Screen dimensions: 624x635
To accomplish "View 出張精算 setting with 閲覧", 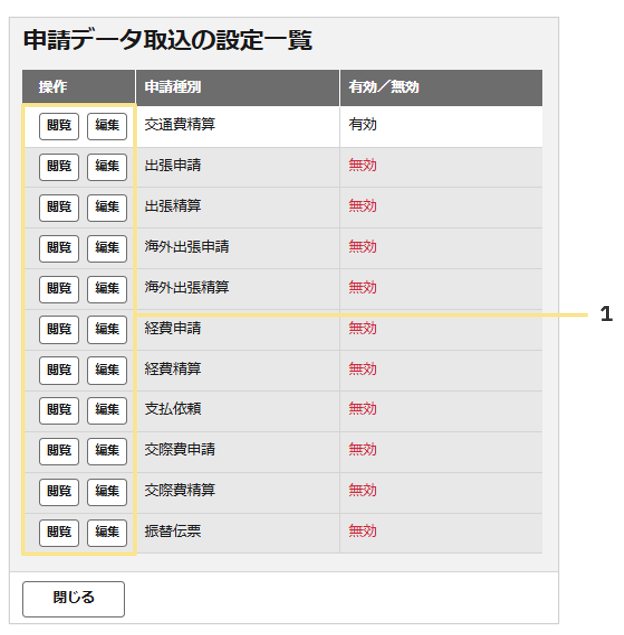I will tap(59, 208).
